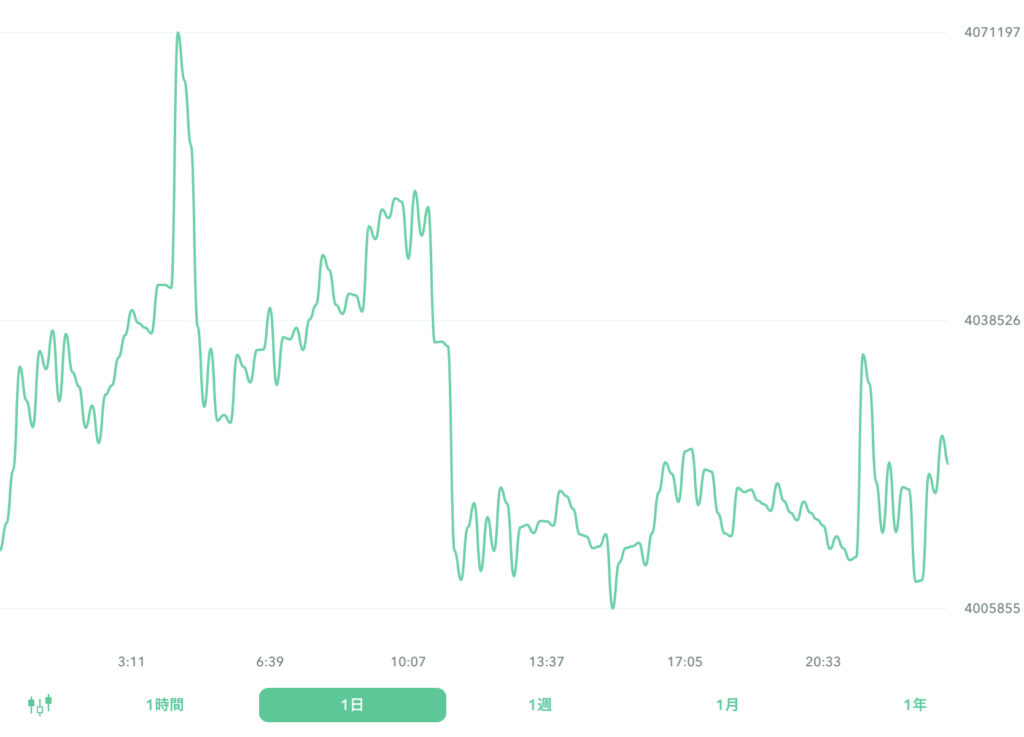Viewport: 1024px width, 737px height.
Task: Click the highlighted 1日 range button
Action: point(352,705)
